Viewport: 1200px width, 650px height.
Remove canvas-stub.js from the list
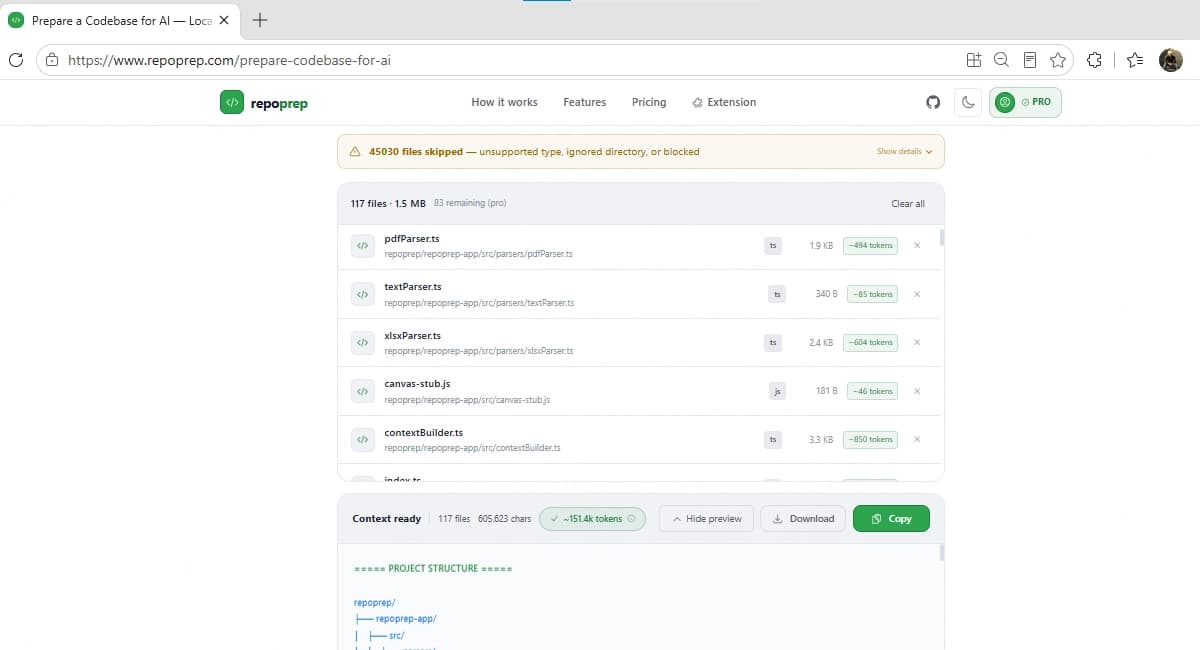tap(917, 391)
